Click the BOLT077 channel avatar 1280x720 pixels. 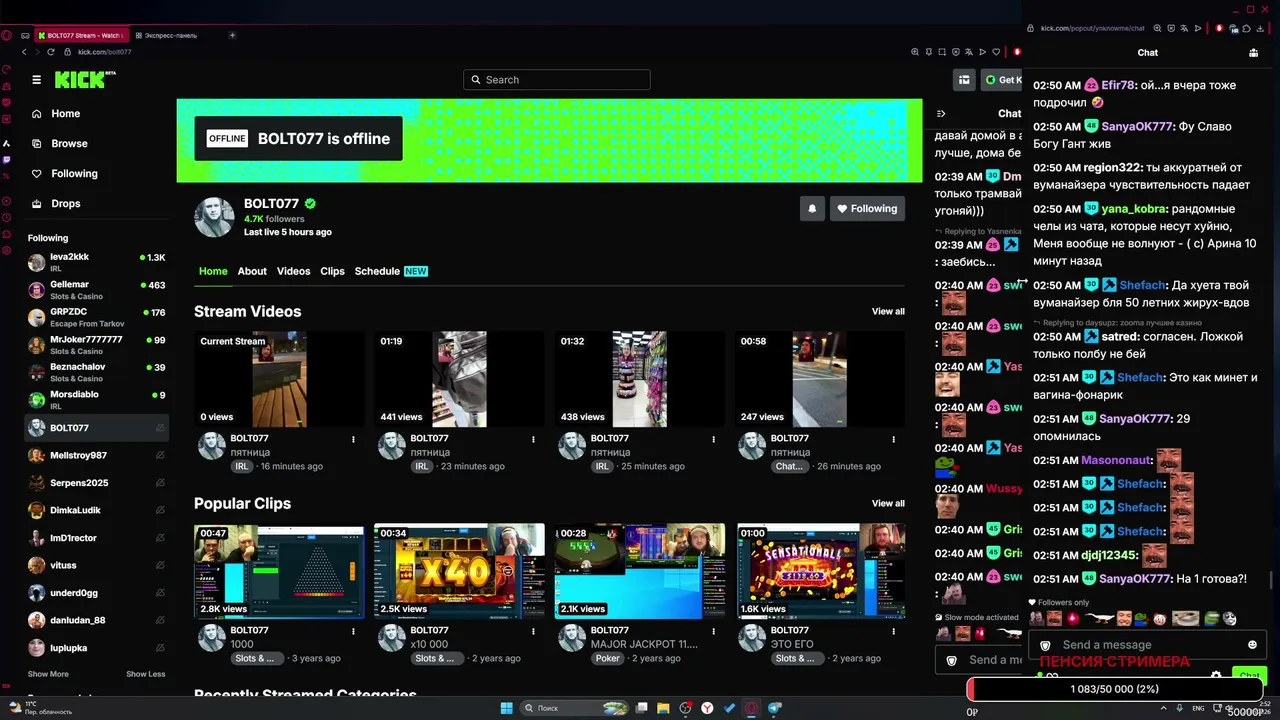tap(214, 217)
